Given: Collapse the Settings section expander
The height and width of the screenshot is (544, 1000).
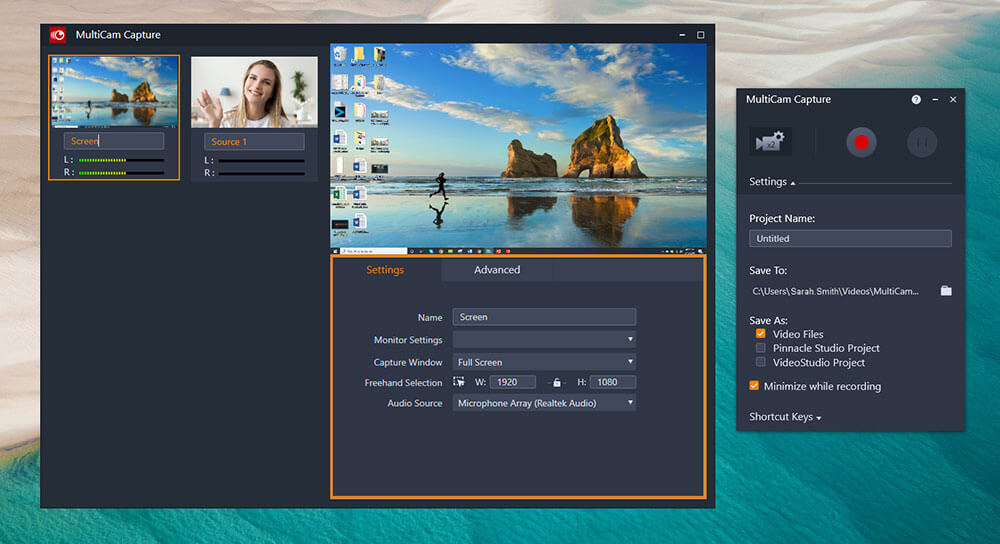Looking at the screenshot, I should (772, 182).
